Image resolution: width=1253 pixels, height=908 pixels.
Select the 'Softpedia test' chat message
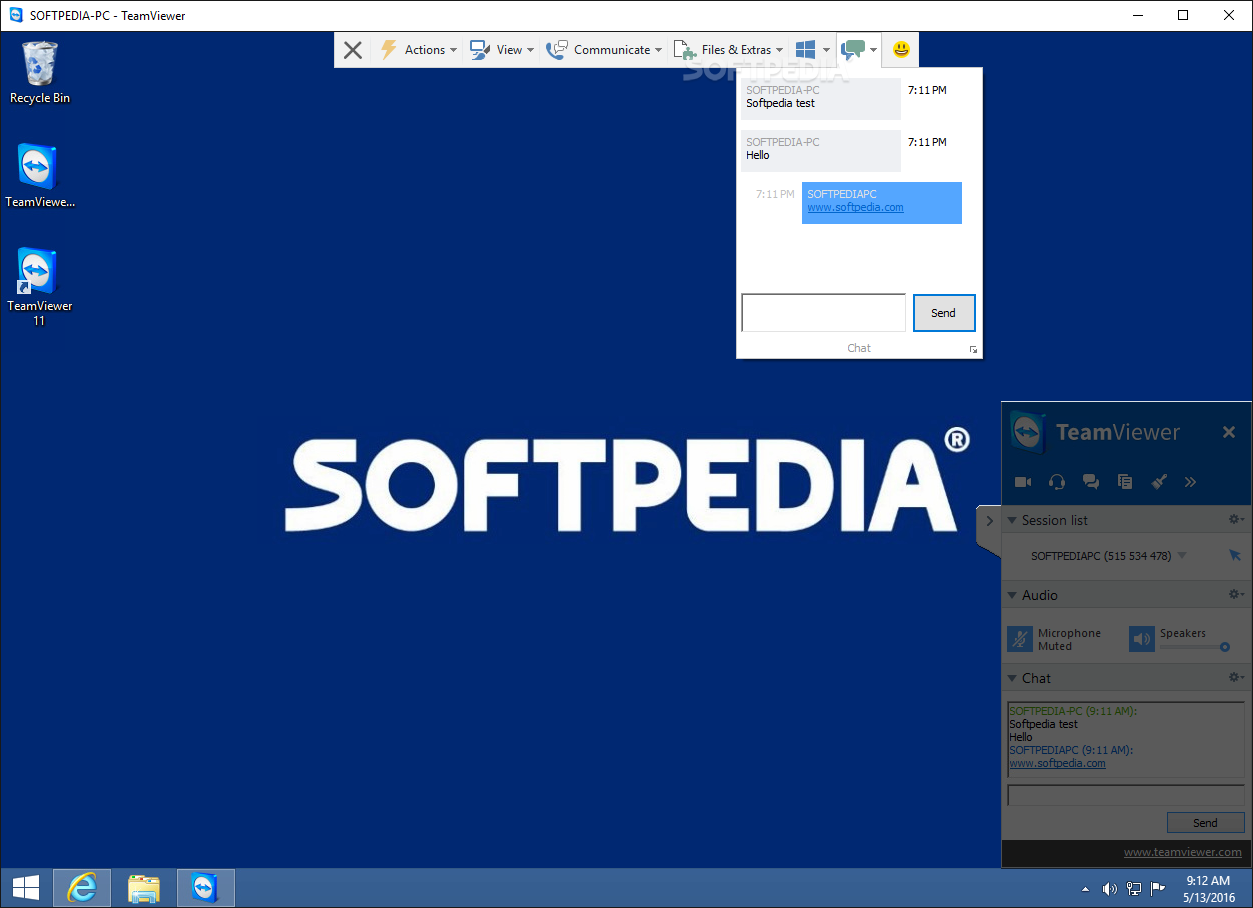click(x=820, y=98)
